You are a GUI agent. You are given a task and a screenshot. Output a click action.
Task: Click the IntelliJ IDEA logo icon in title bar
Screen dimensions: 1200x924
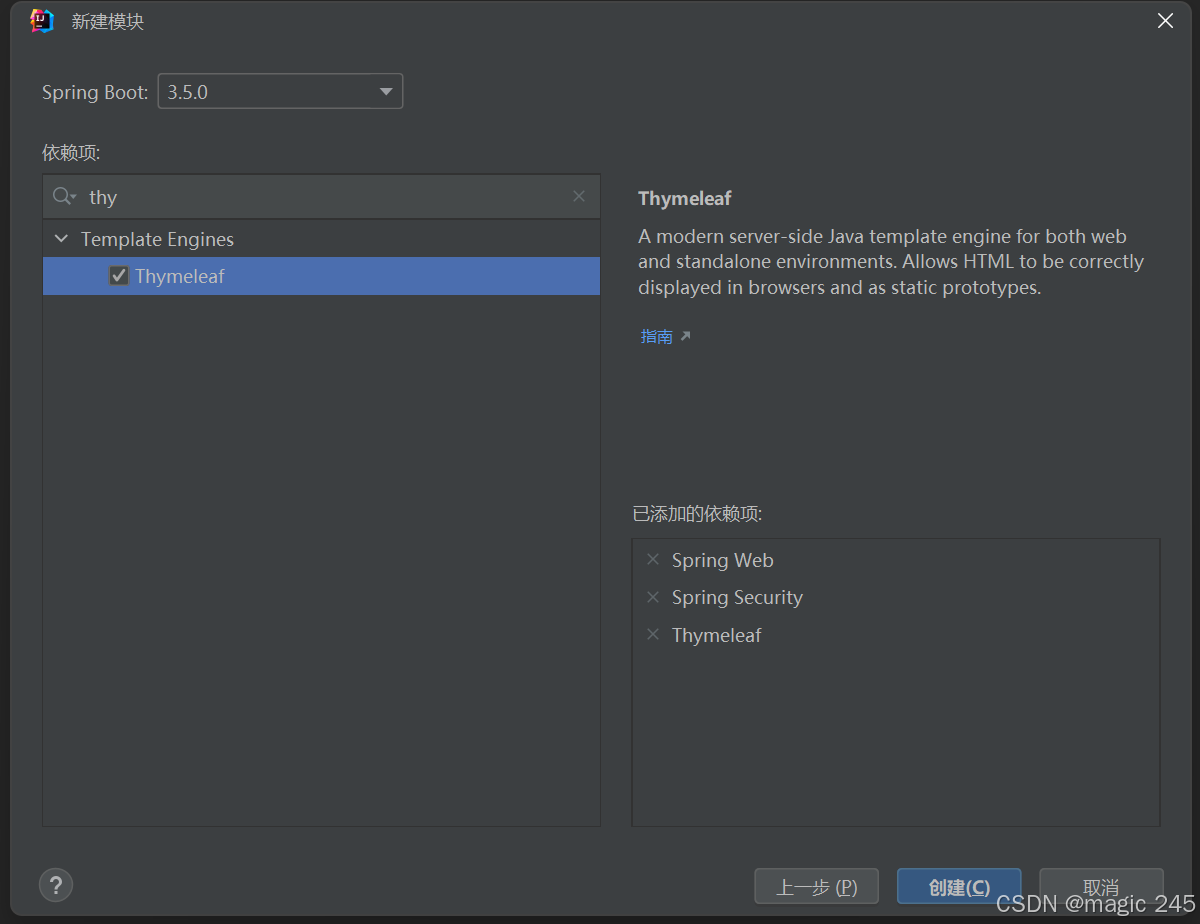click(42, 21)
